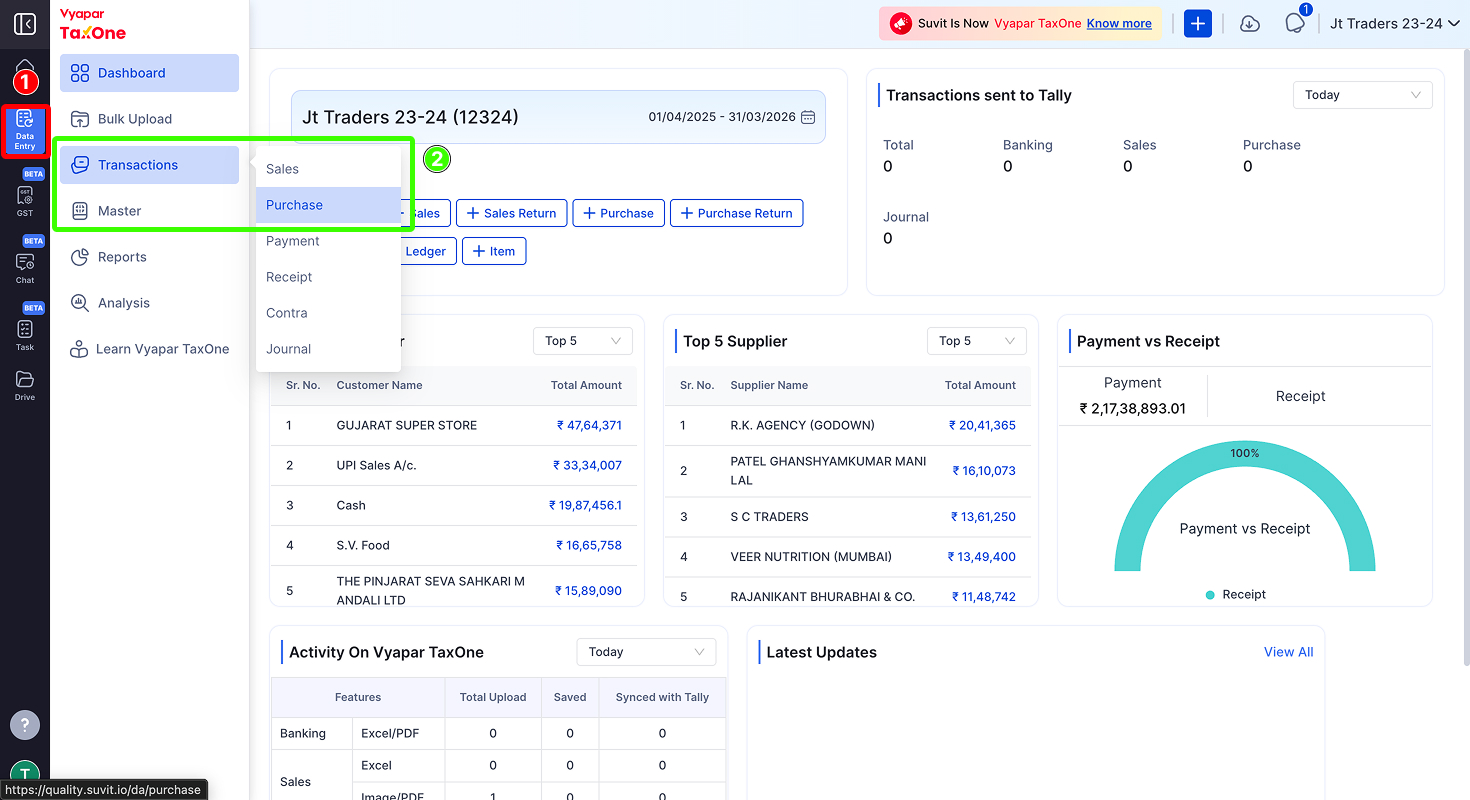Open the Top 5 dropdown in the customer card
This screenshot has height=800, width=1470.
(583, 341)
